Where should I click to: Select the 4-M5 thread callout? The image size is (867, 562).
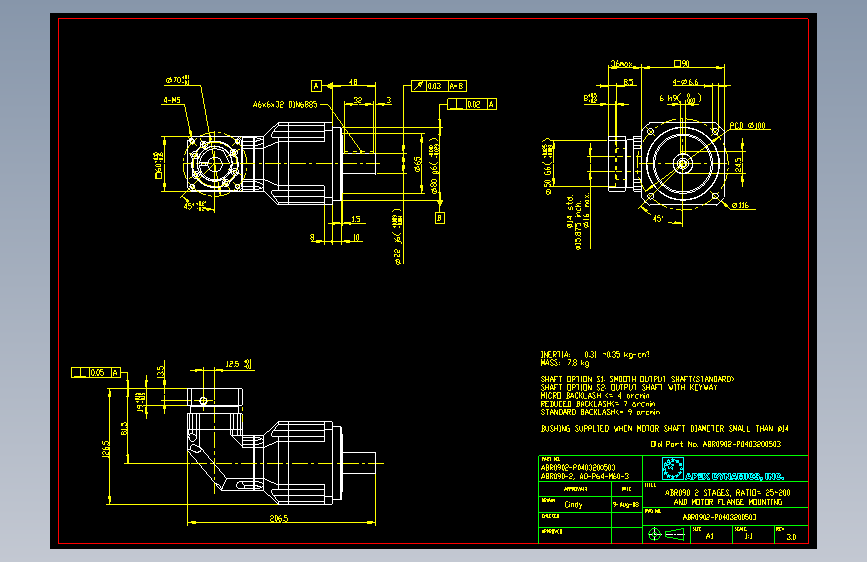(x=172, y=100)
